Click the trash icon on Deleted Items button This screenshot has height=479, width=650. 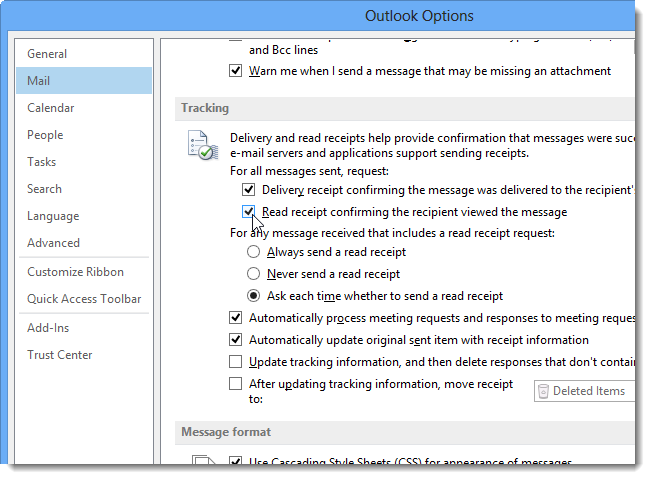point(543,391)
